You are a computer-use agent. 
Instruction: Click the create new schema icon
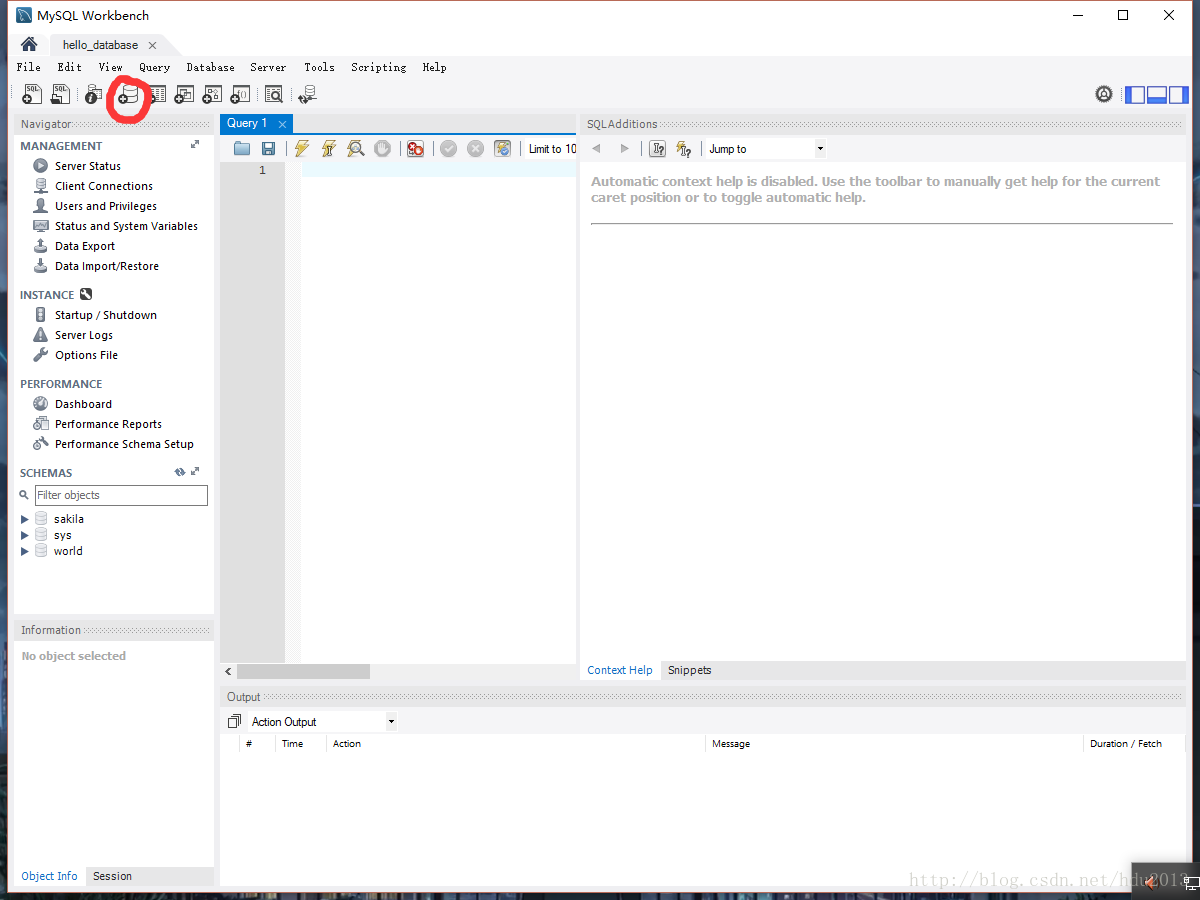tap(127, 95)
